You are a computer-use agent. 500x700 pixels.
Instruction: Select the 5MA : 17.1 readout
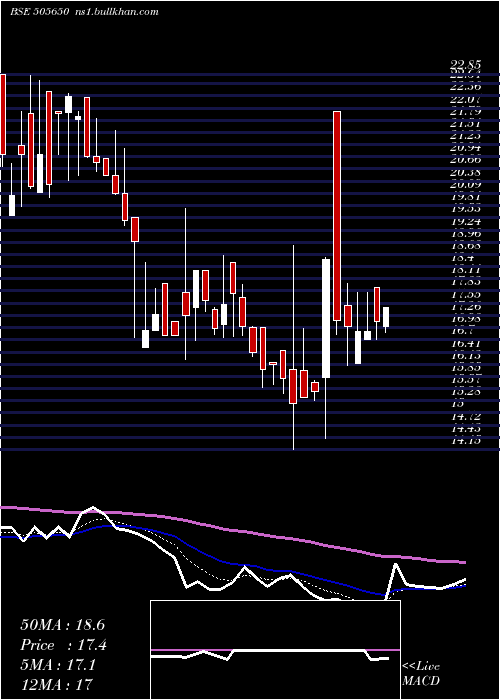click(x=58, y=666)
